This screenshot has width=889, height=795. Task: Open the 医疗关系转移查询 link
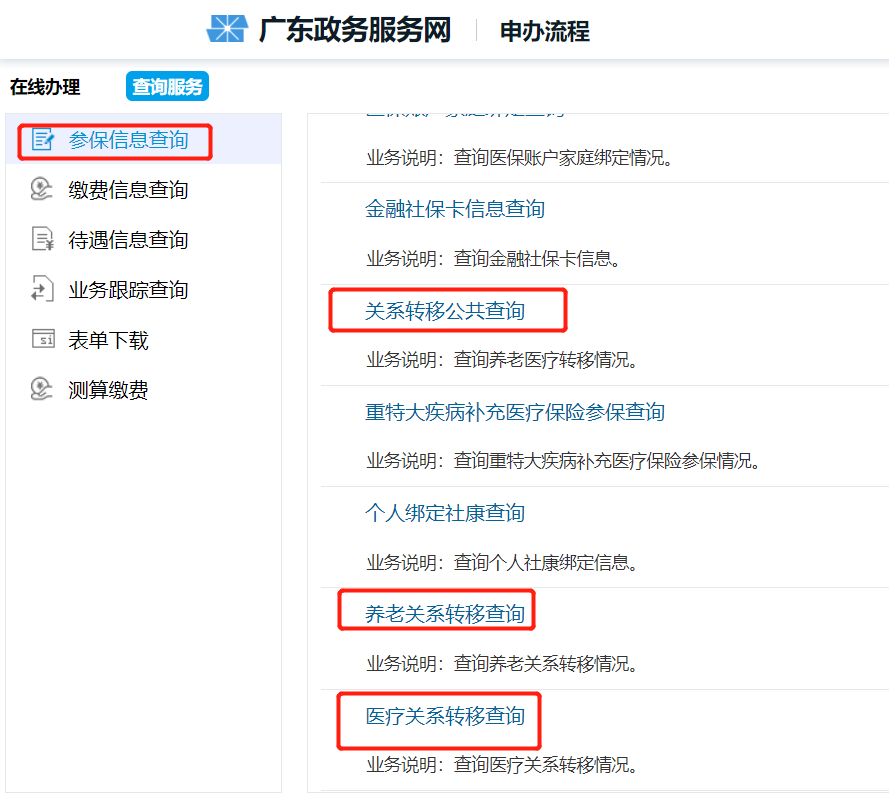[445, 716]
